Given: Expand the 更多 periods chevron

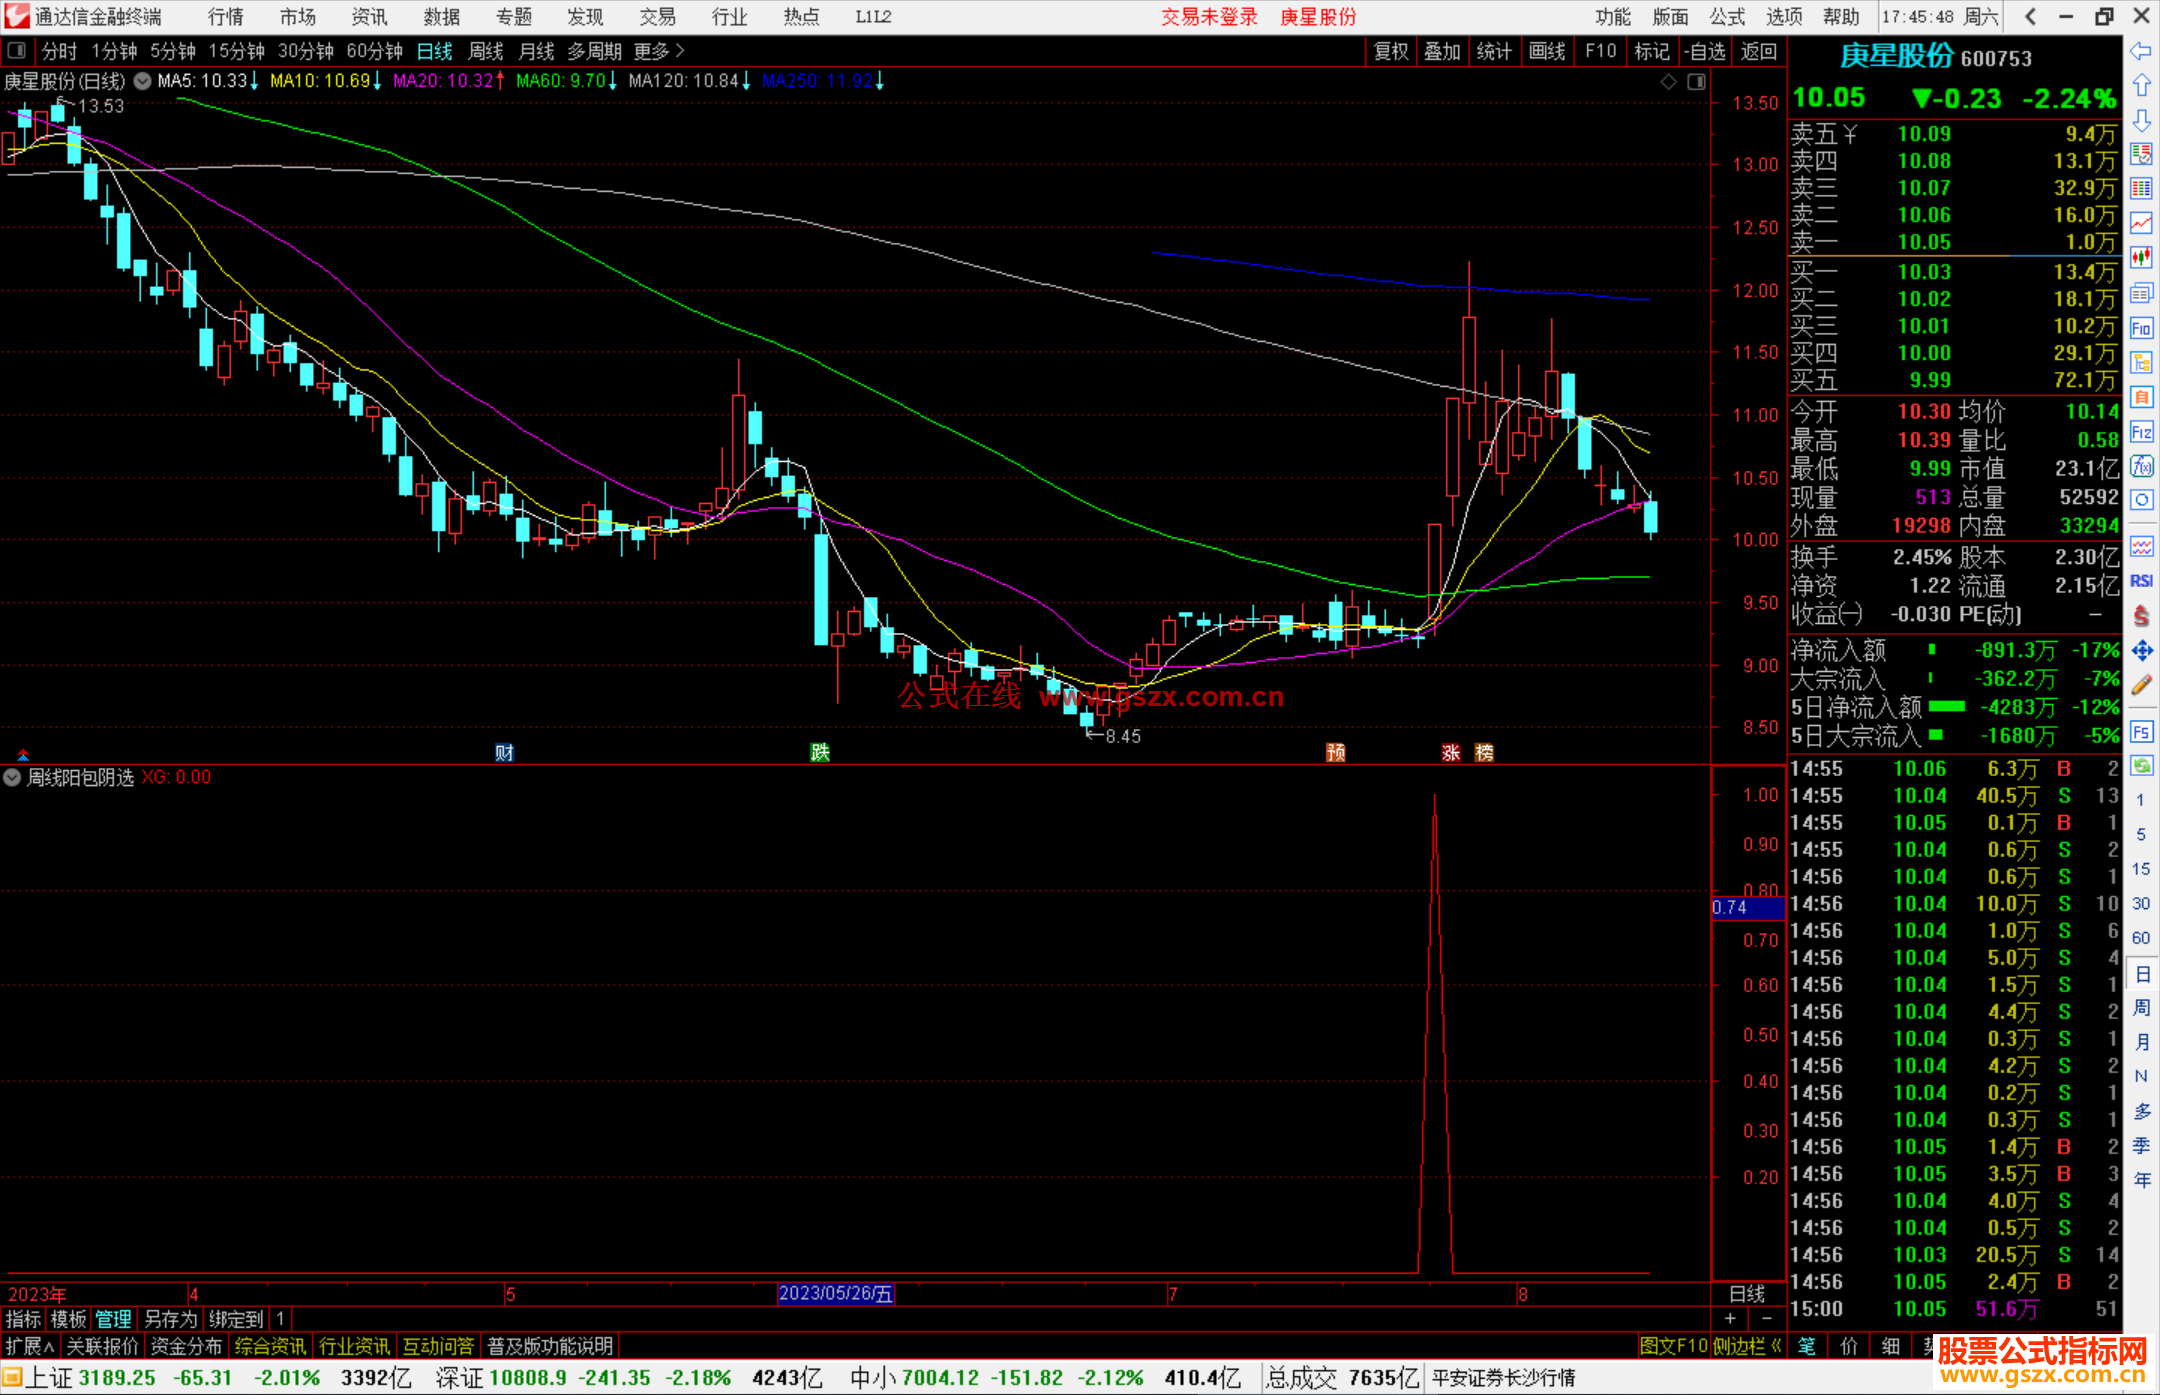Looking at the screenshot, I should click(x=679, y=51).
